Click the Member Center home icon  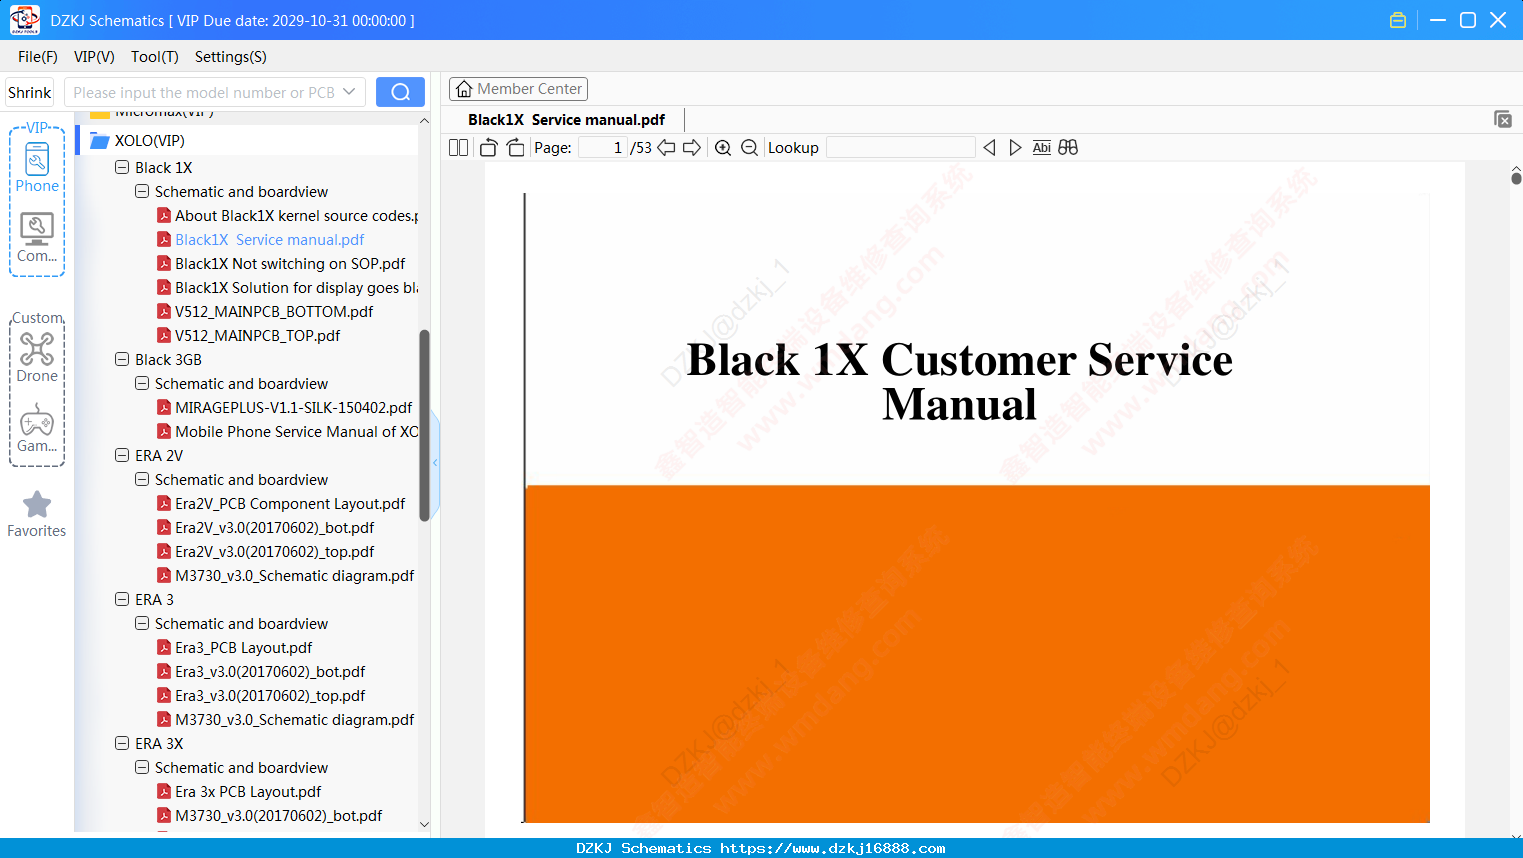pos(464,89)
